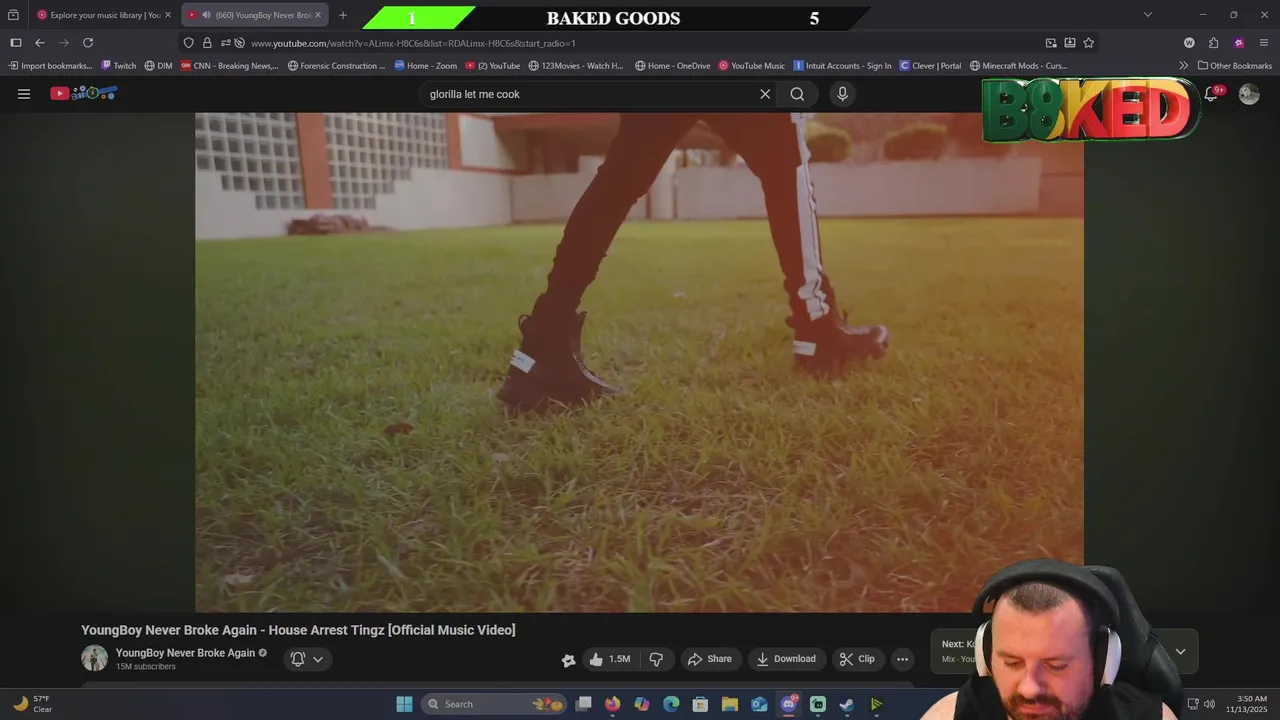The height and width of the screenshot is (720, 1280).
Task: Click the URL address bar
Action: [x=640, y=43]
